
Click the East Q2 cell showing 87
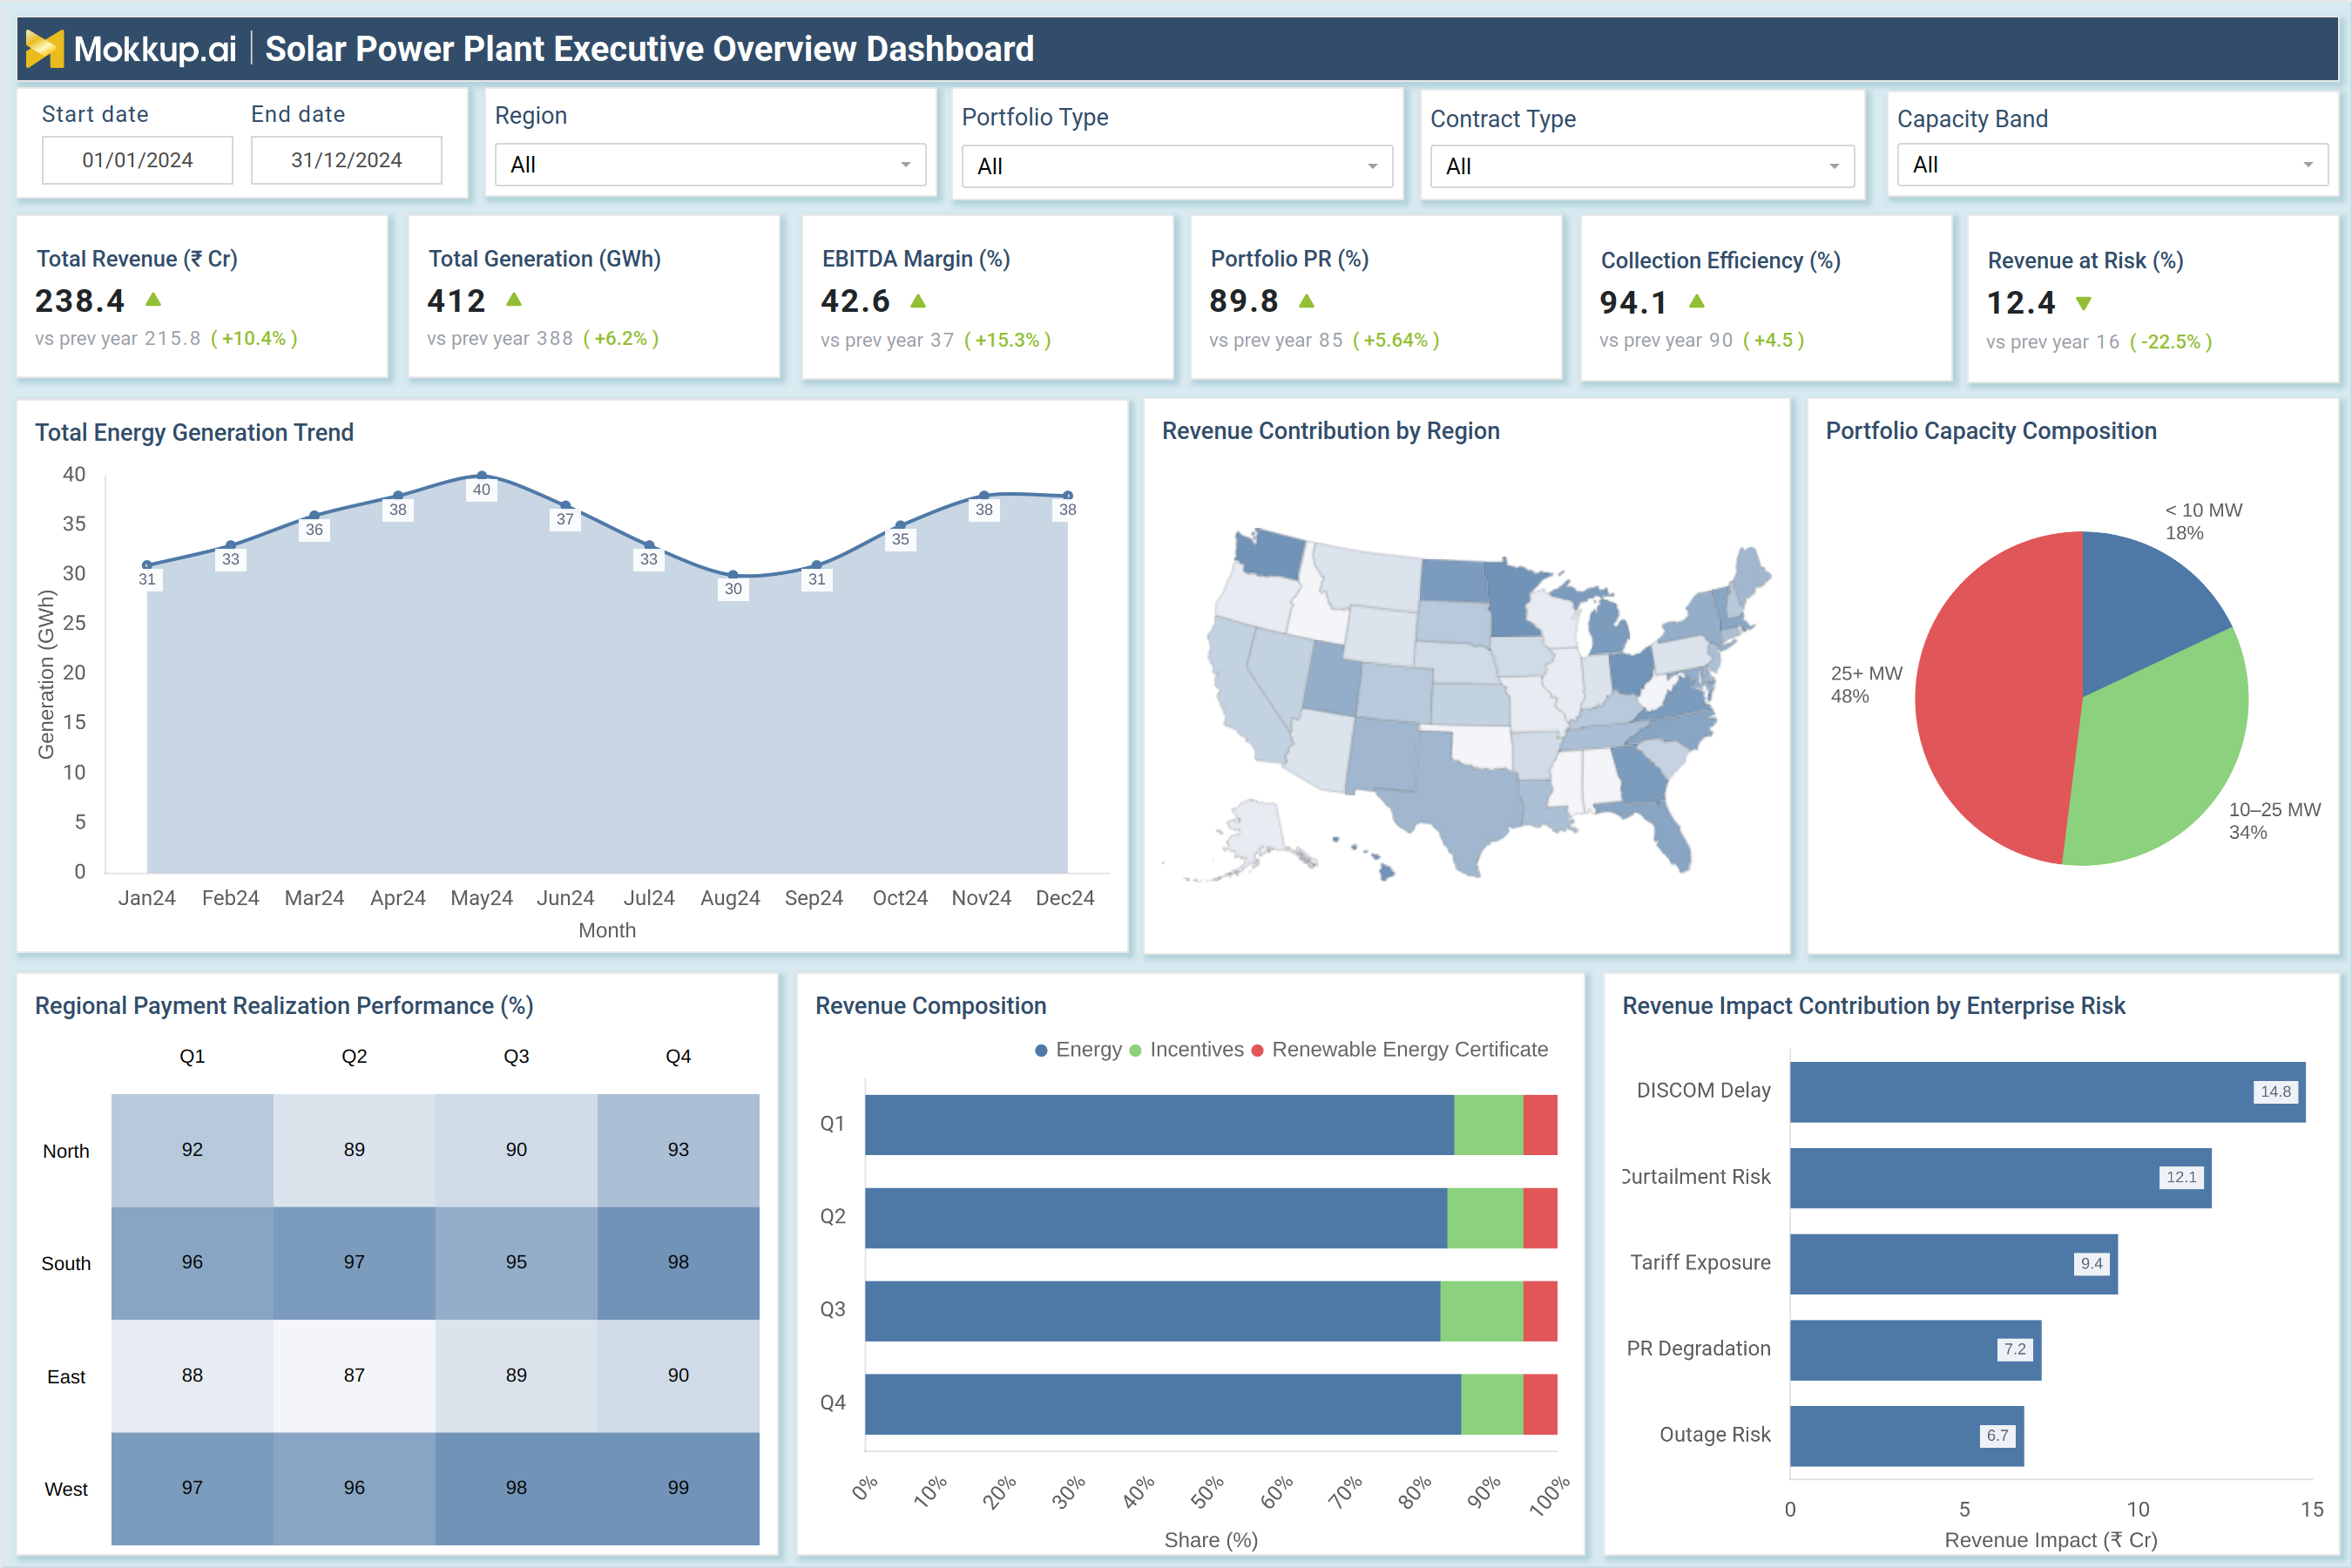[x=354, y=1376]
